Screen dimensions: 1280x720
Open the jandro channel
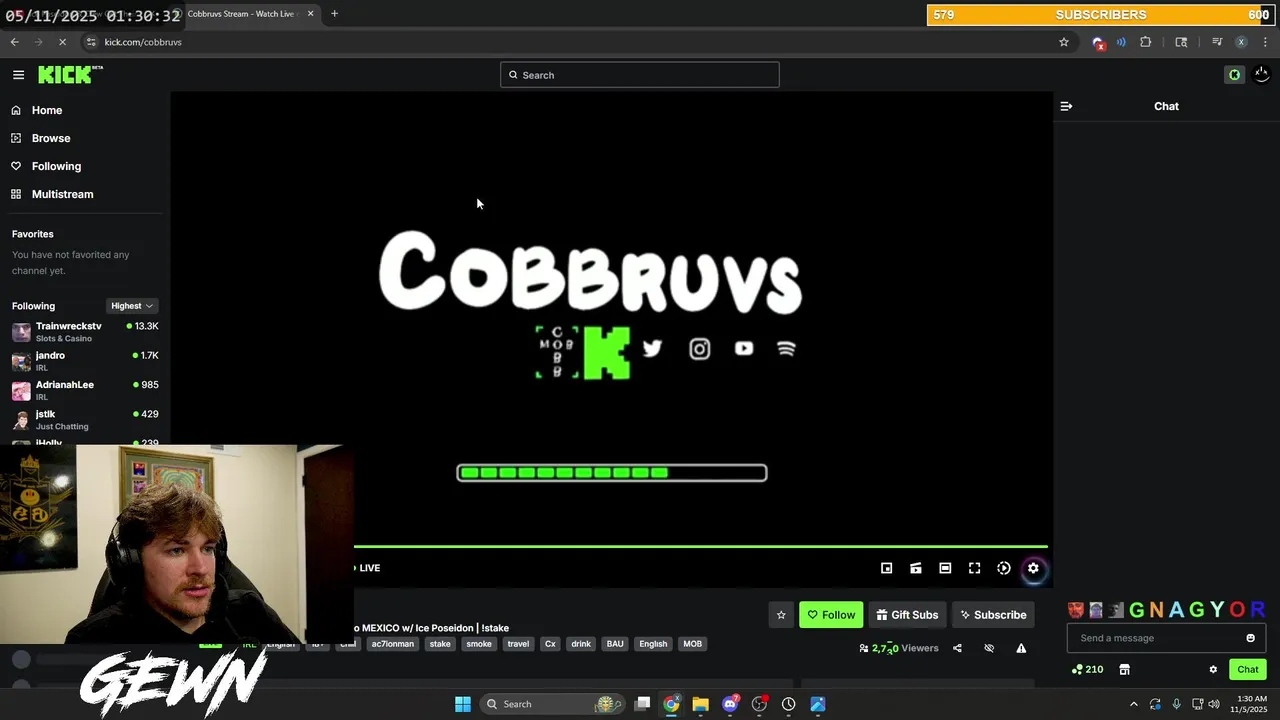point(85,361)
